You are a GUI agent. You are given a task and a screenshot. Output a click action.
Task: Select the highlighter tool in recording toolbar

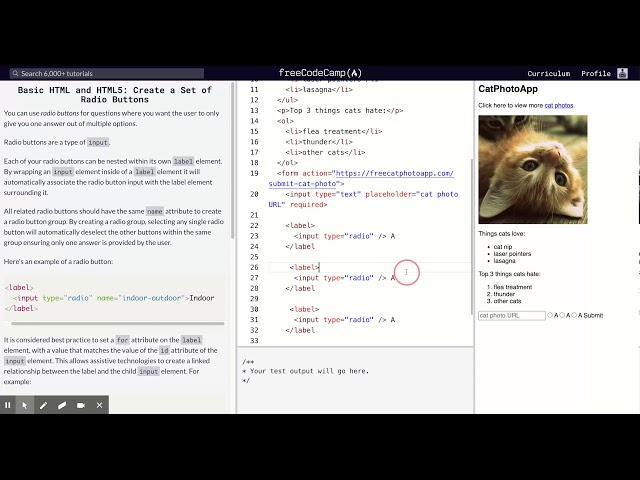pyautogui.click(x=62, y=405)
